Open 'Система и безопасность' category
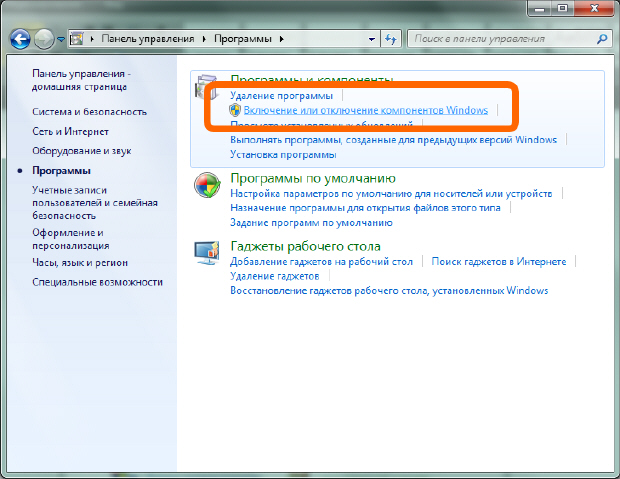620x479 pixels. pyautogui.click(x=89, y=112)
